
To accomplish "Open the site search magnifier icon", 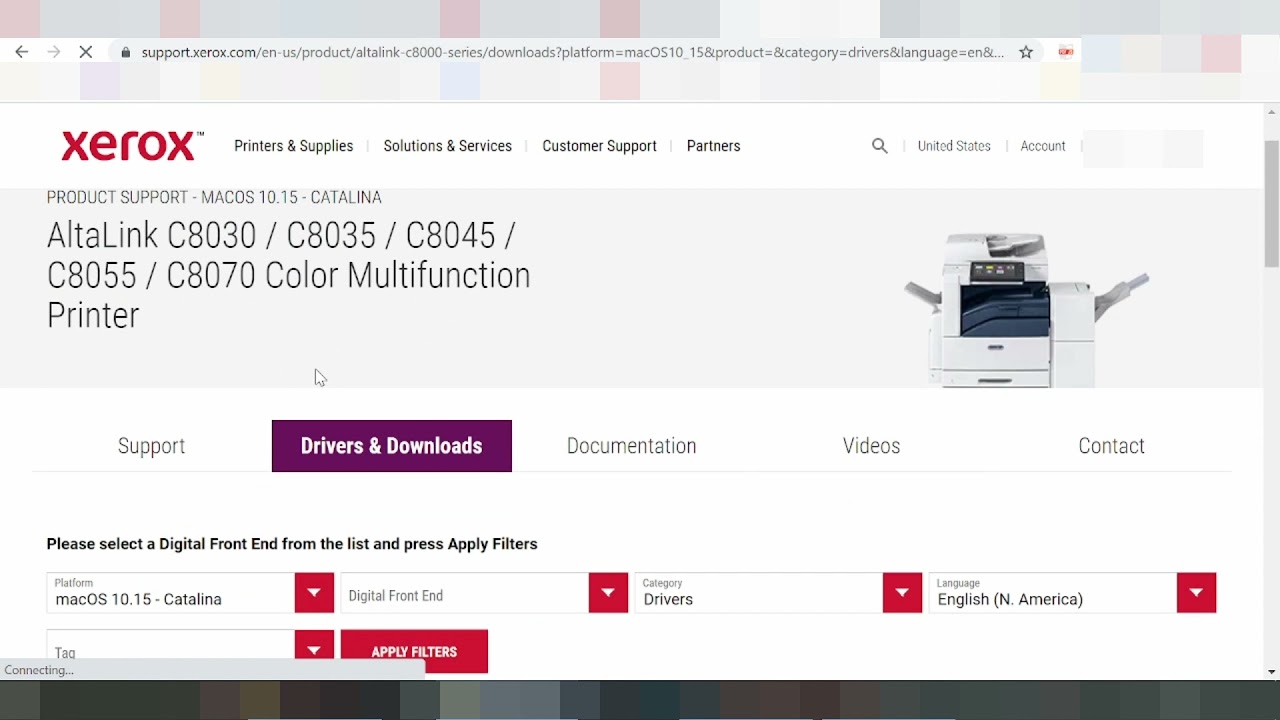I will tap(880, 146).
